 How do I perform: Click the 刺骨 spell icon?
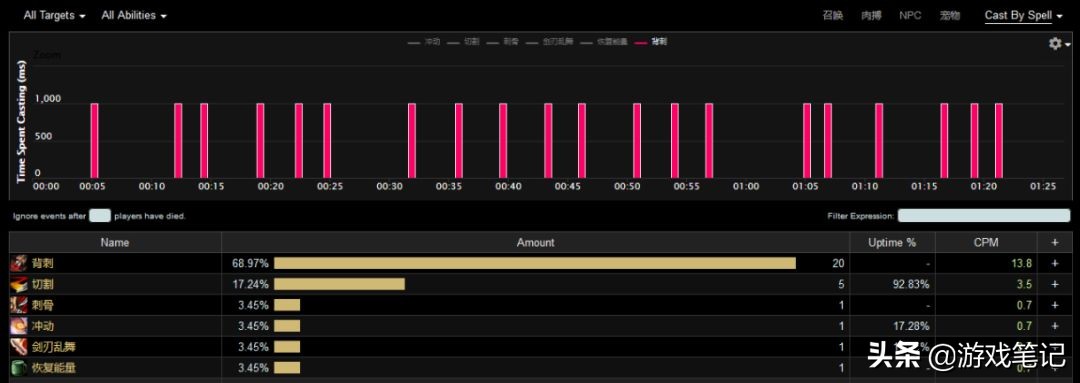pyautogui.click(x=19, y=305)
